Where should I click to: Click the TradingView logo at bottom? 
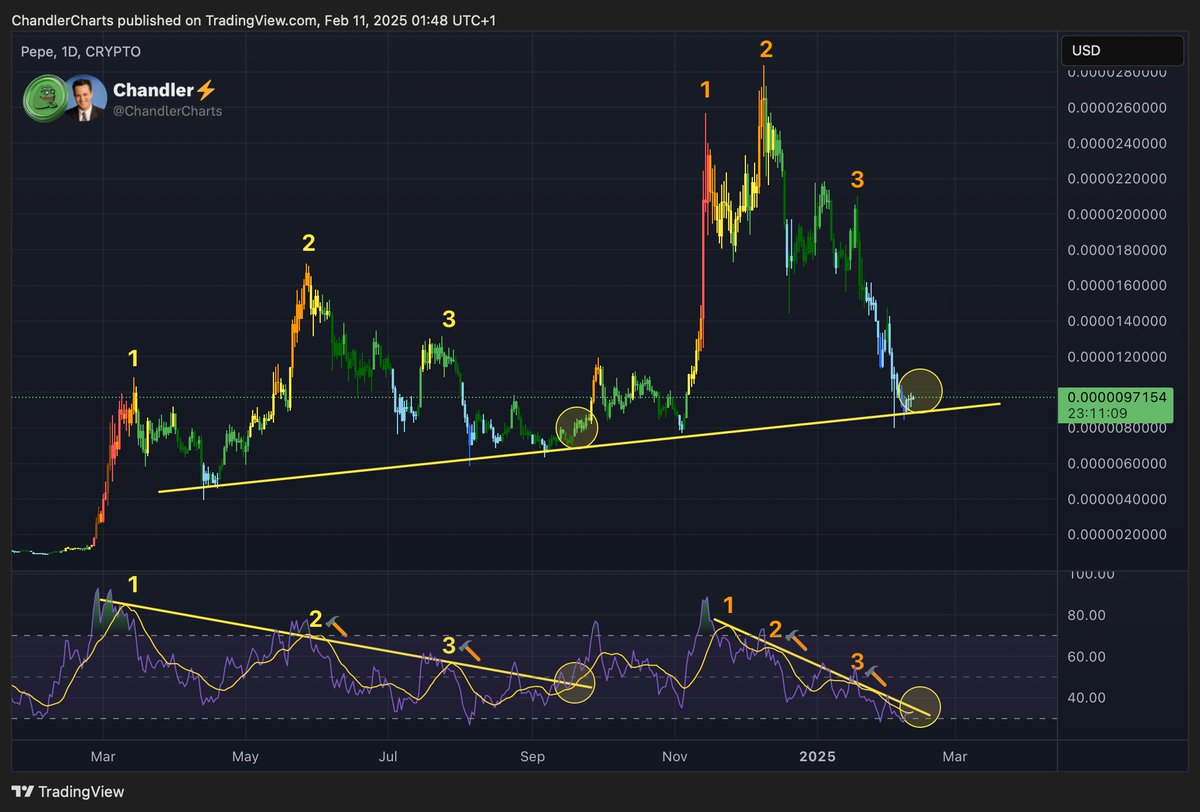[69, 791]
